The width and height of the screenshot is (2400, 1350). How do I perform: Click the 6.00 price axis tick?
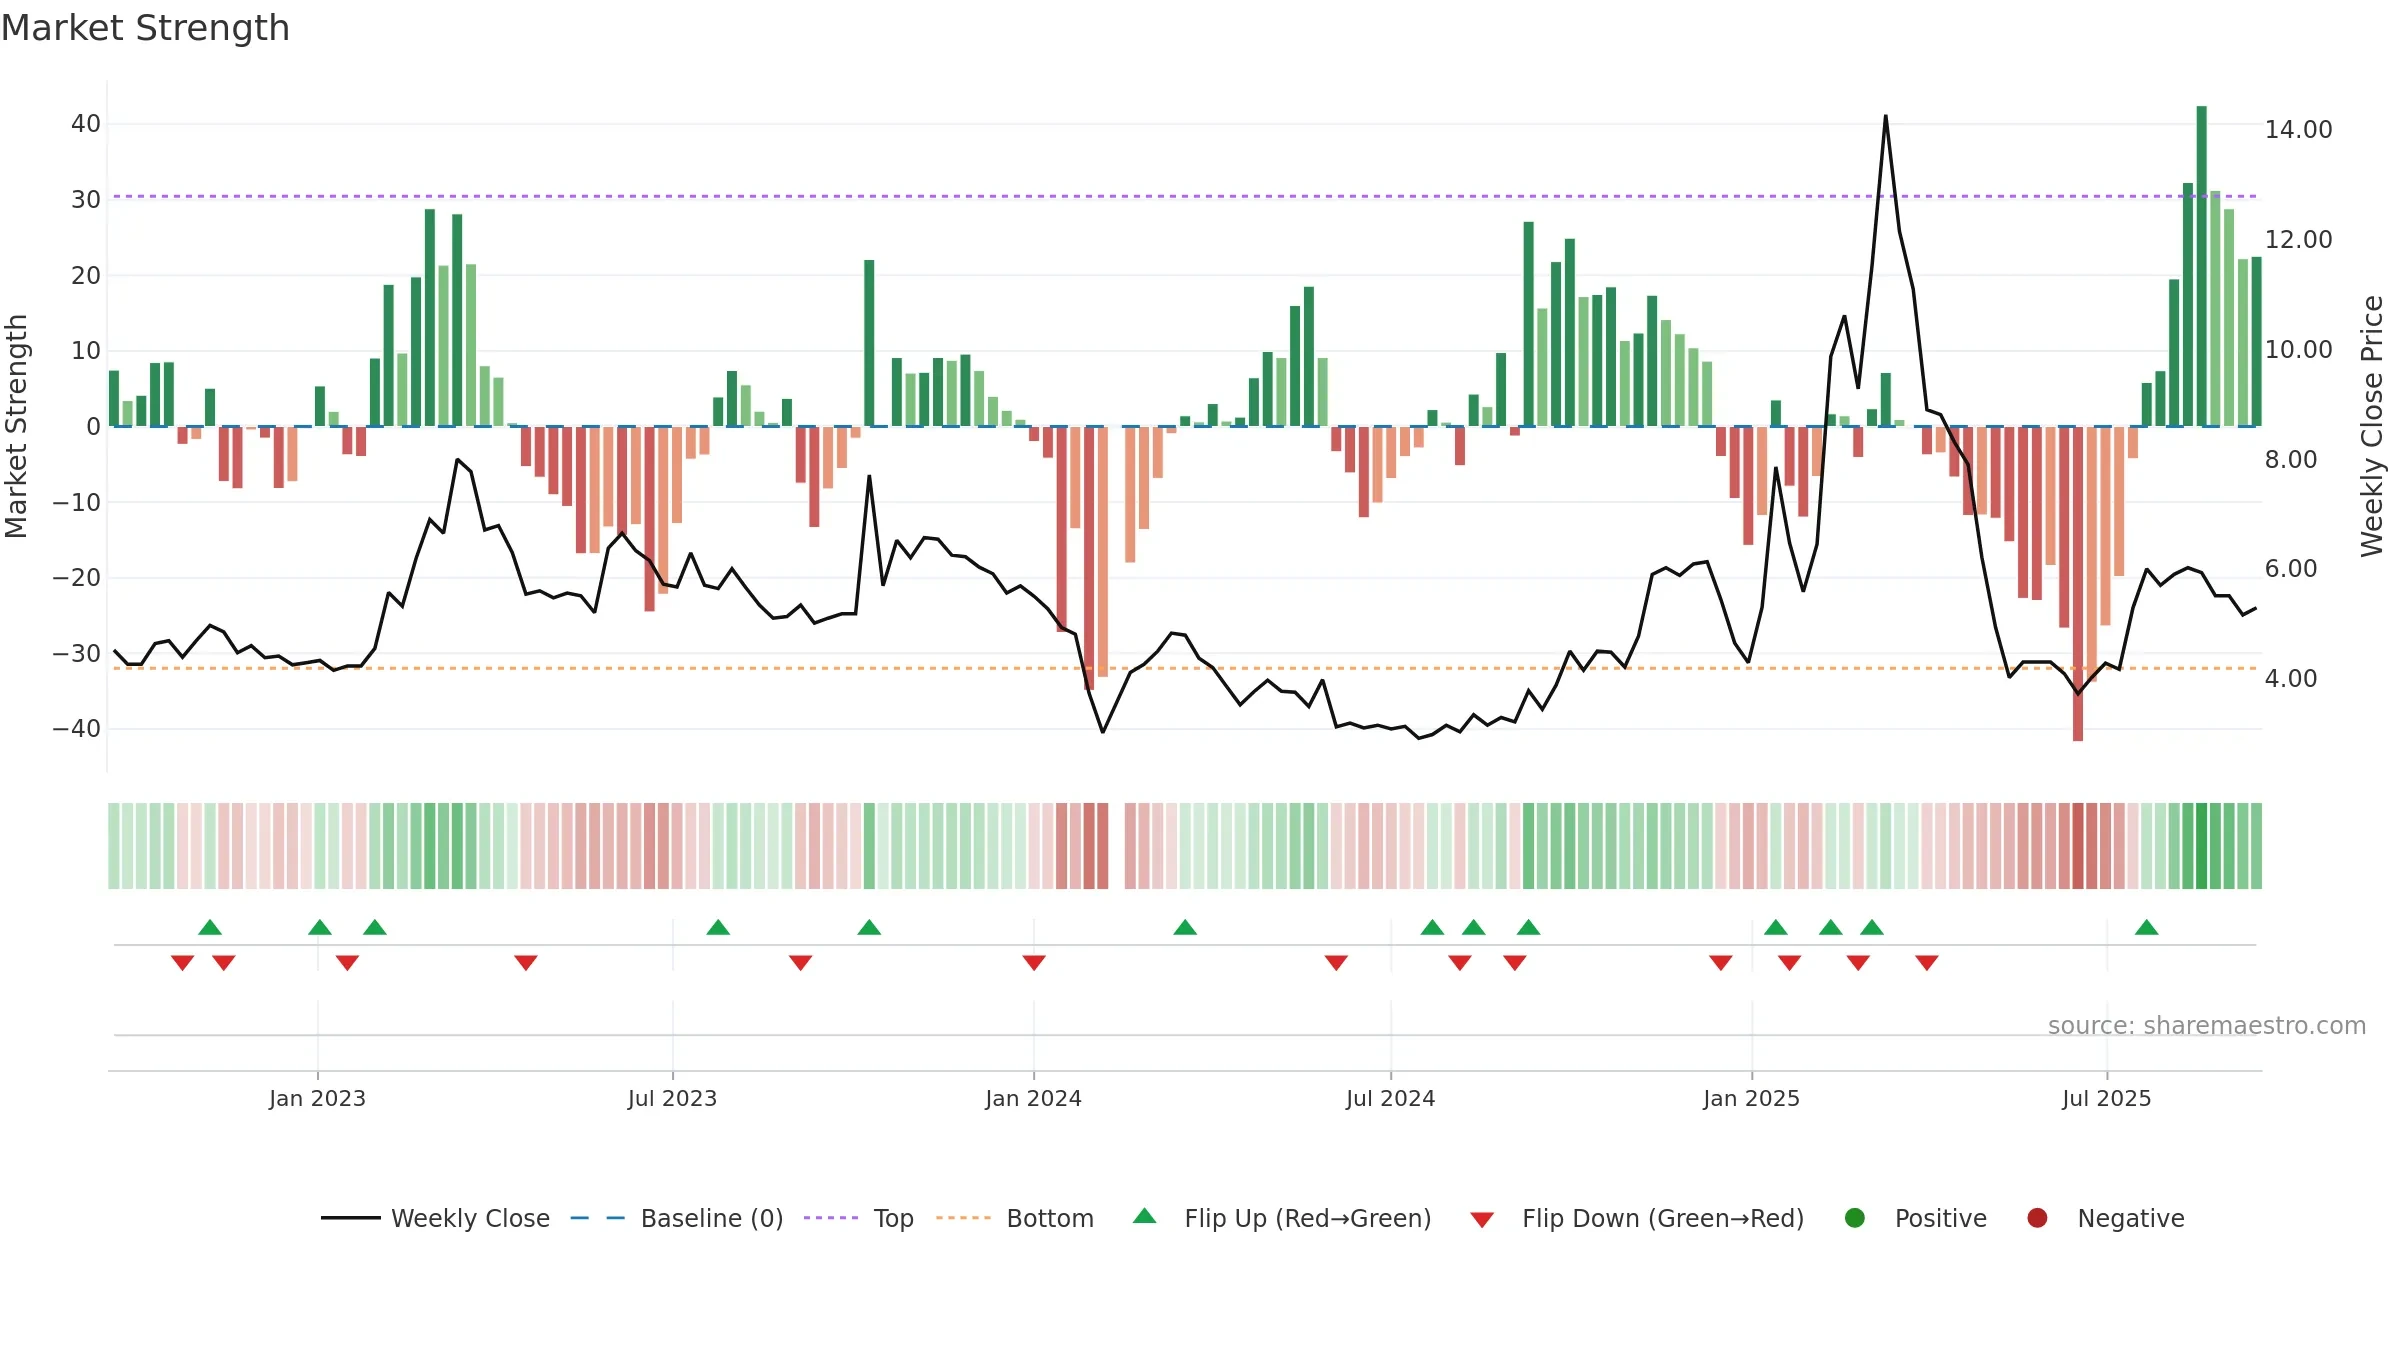[x=2290, y=569]
